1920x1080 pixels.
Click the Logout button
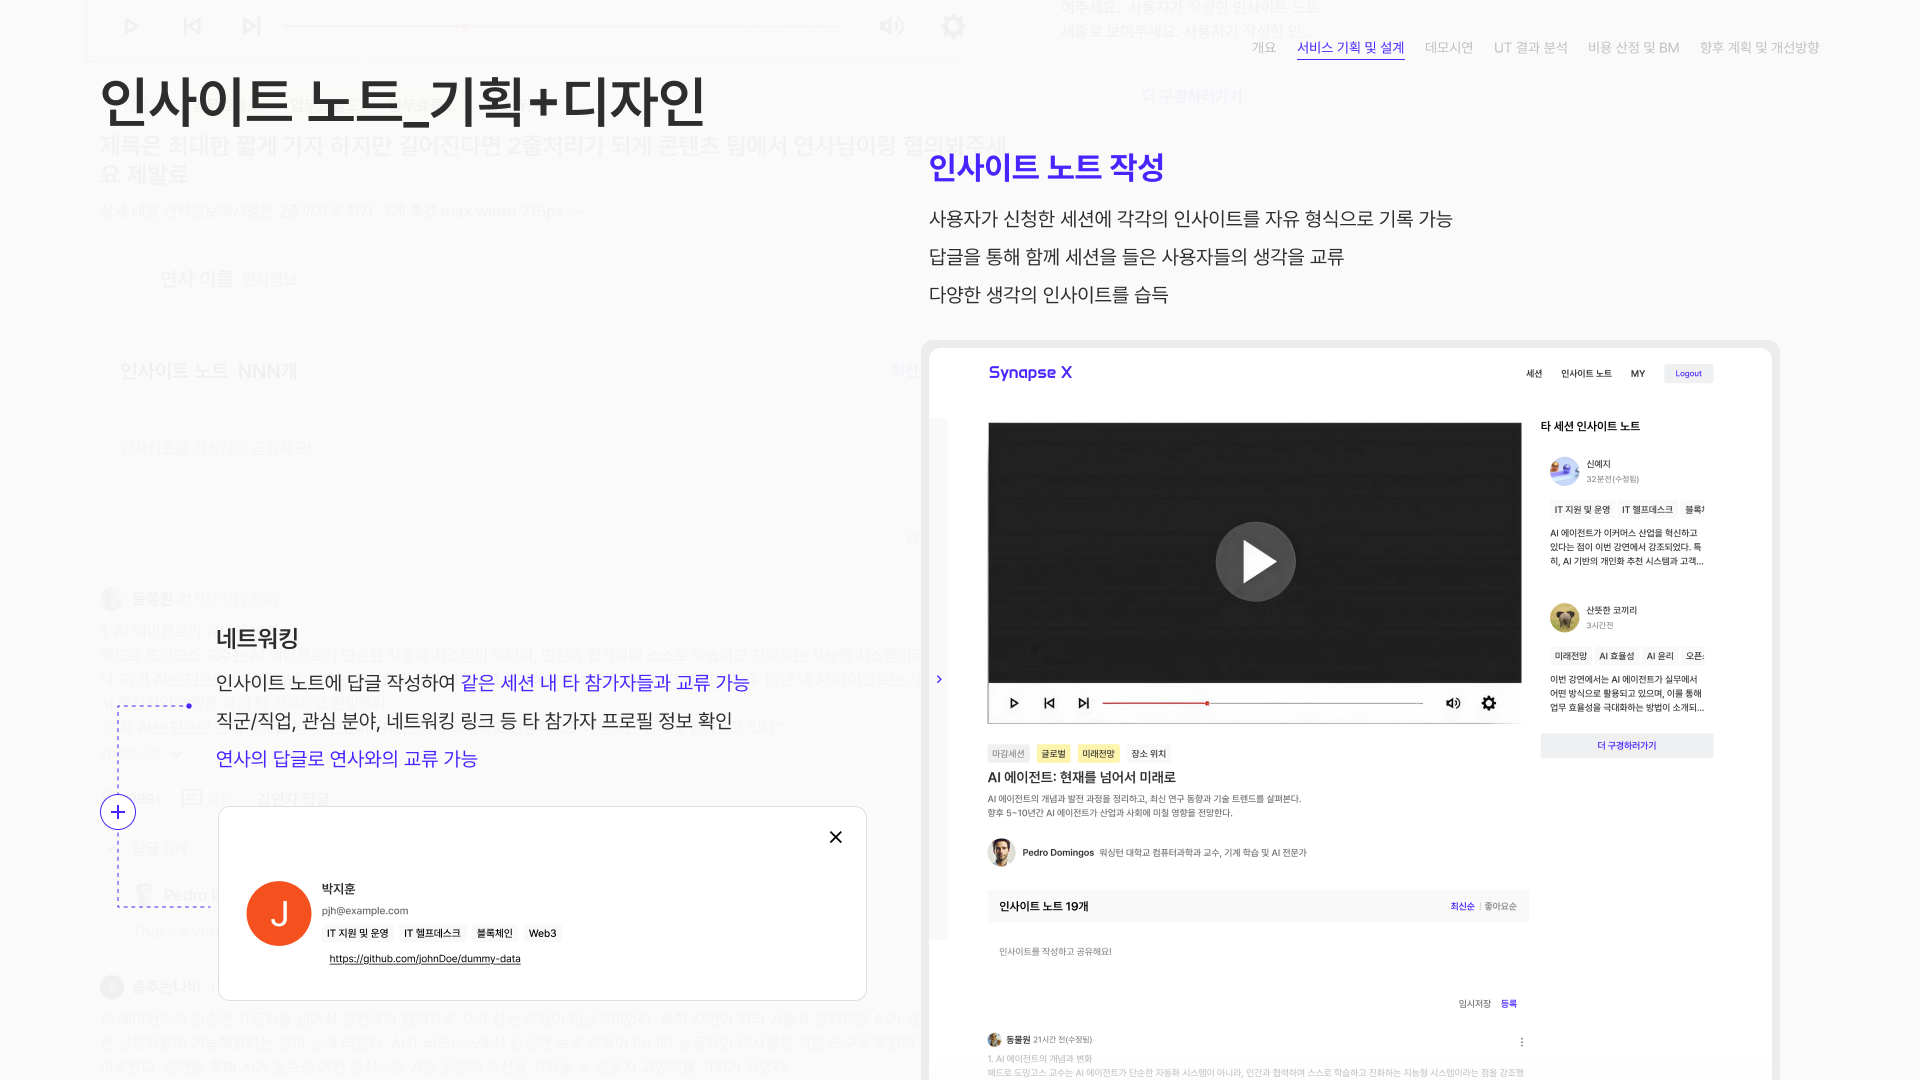click(1688, 374)
